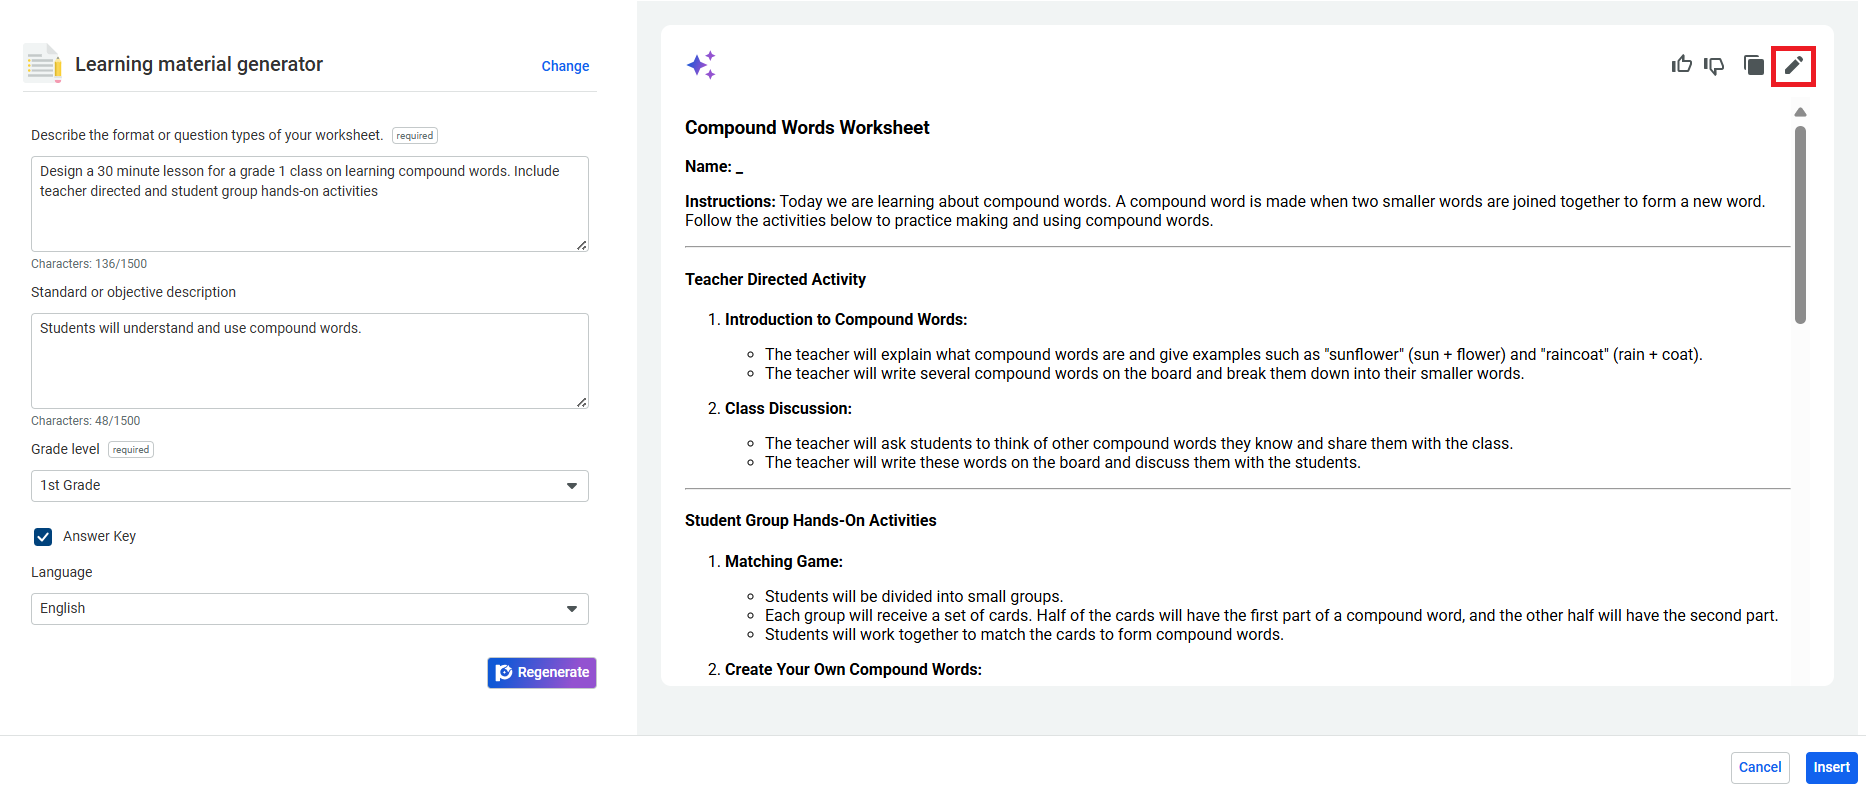
Task: Click the Change link
Action: click(565, 66)
